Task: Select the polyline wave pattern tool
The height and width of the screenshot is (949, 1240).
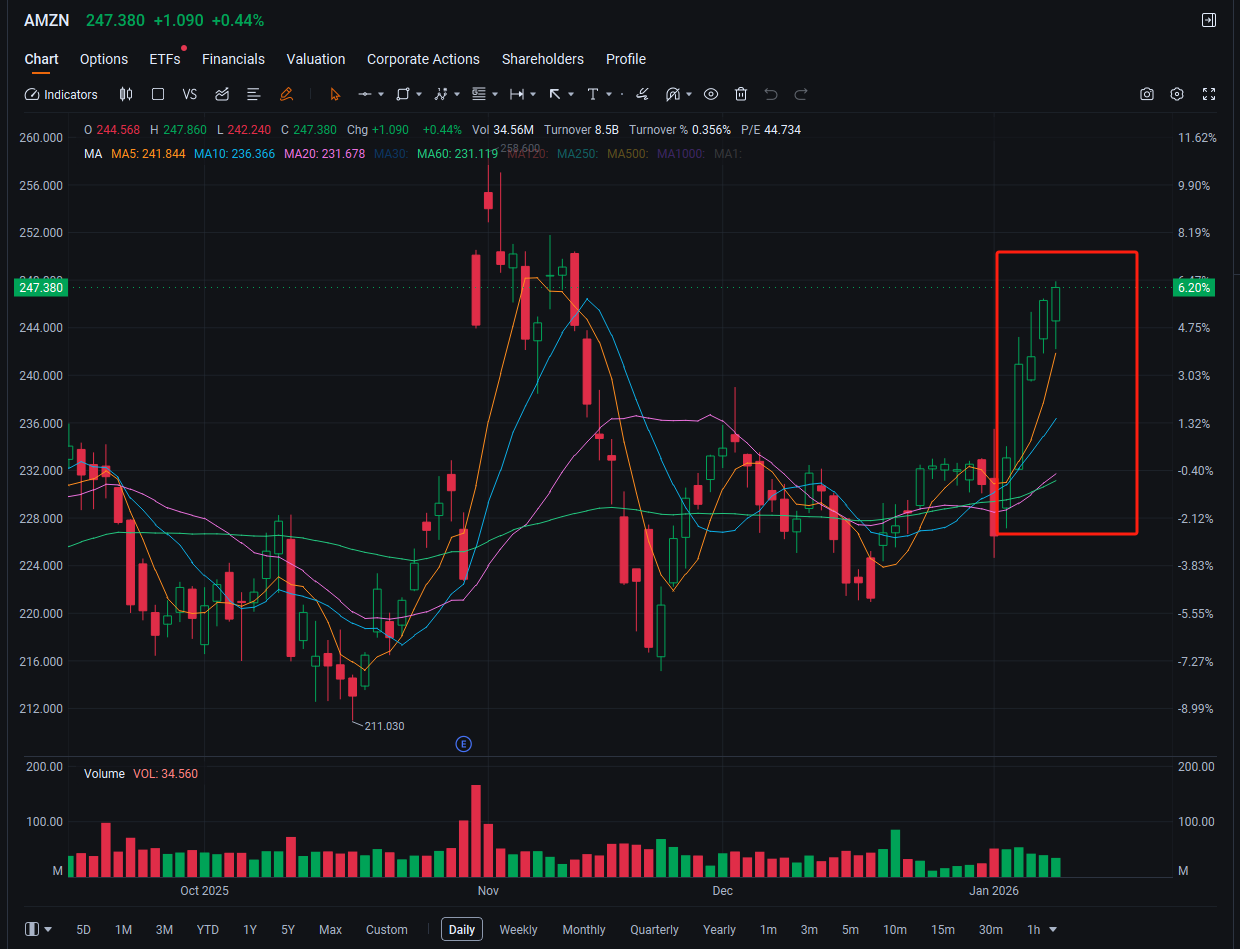Action: pyautogui.click(x=441, y=94)
